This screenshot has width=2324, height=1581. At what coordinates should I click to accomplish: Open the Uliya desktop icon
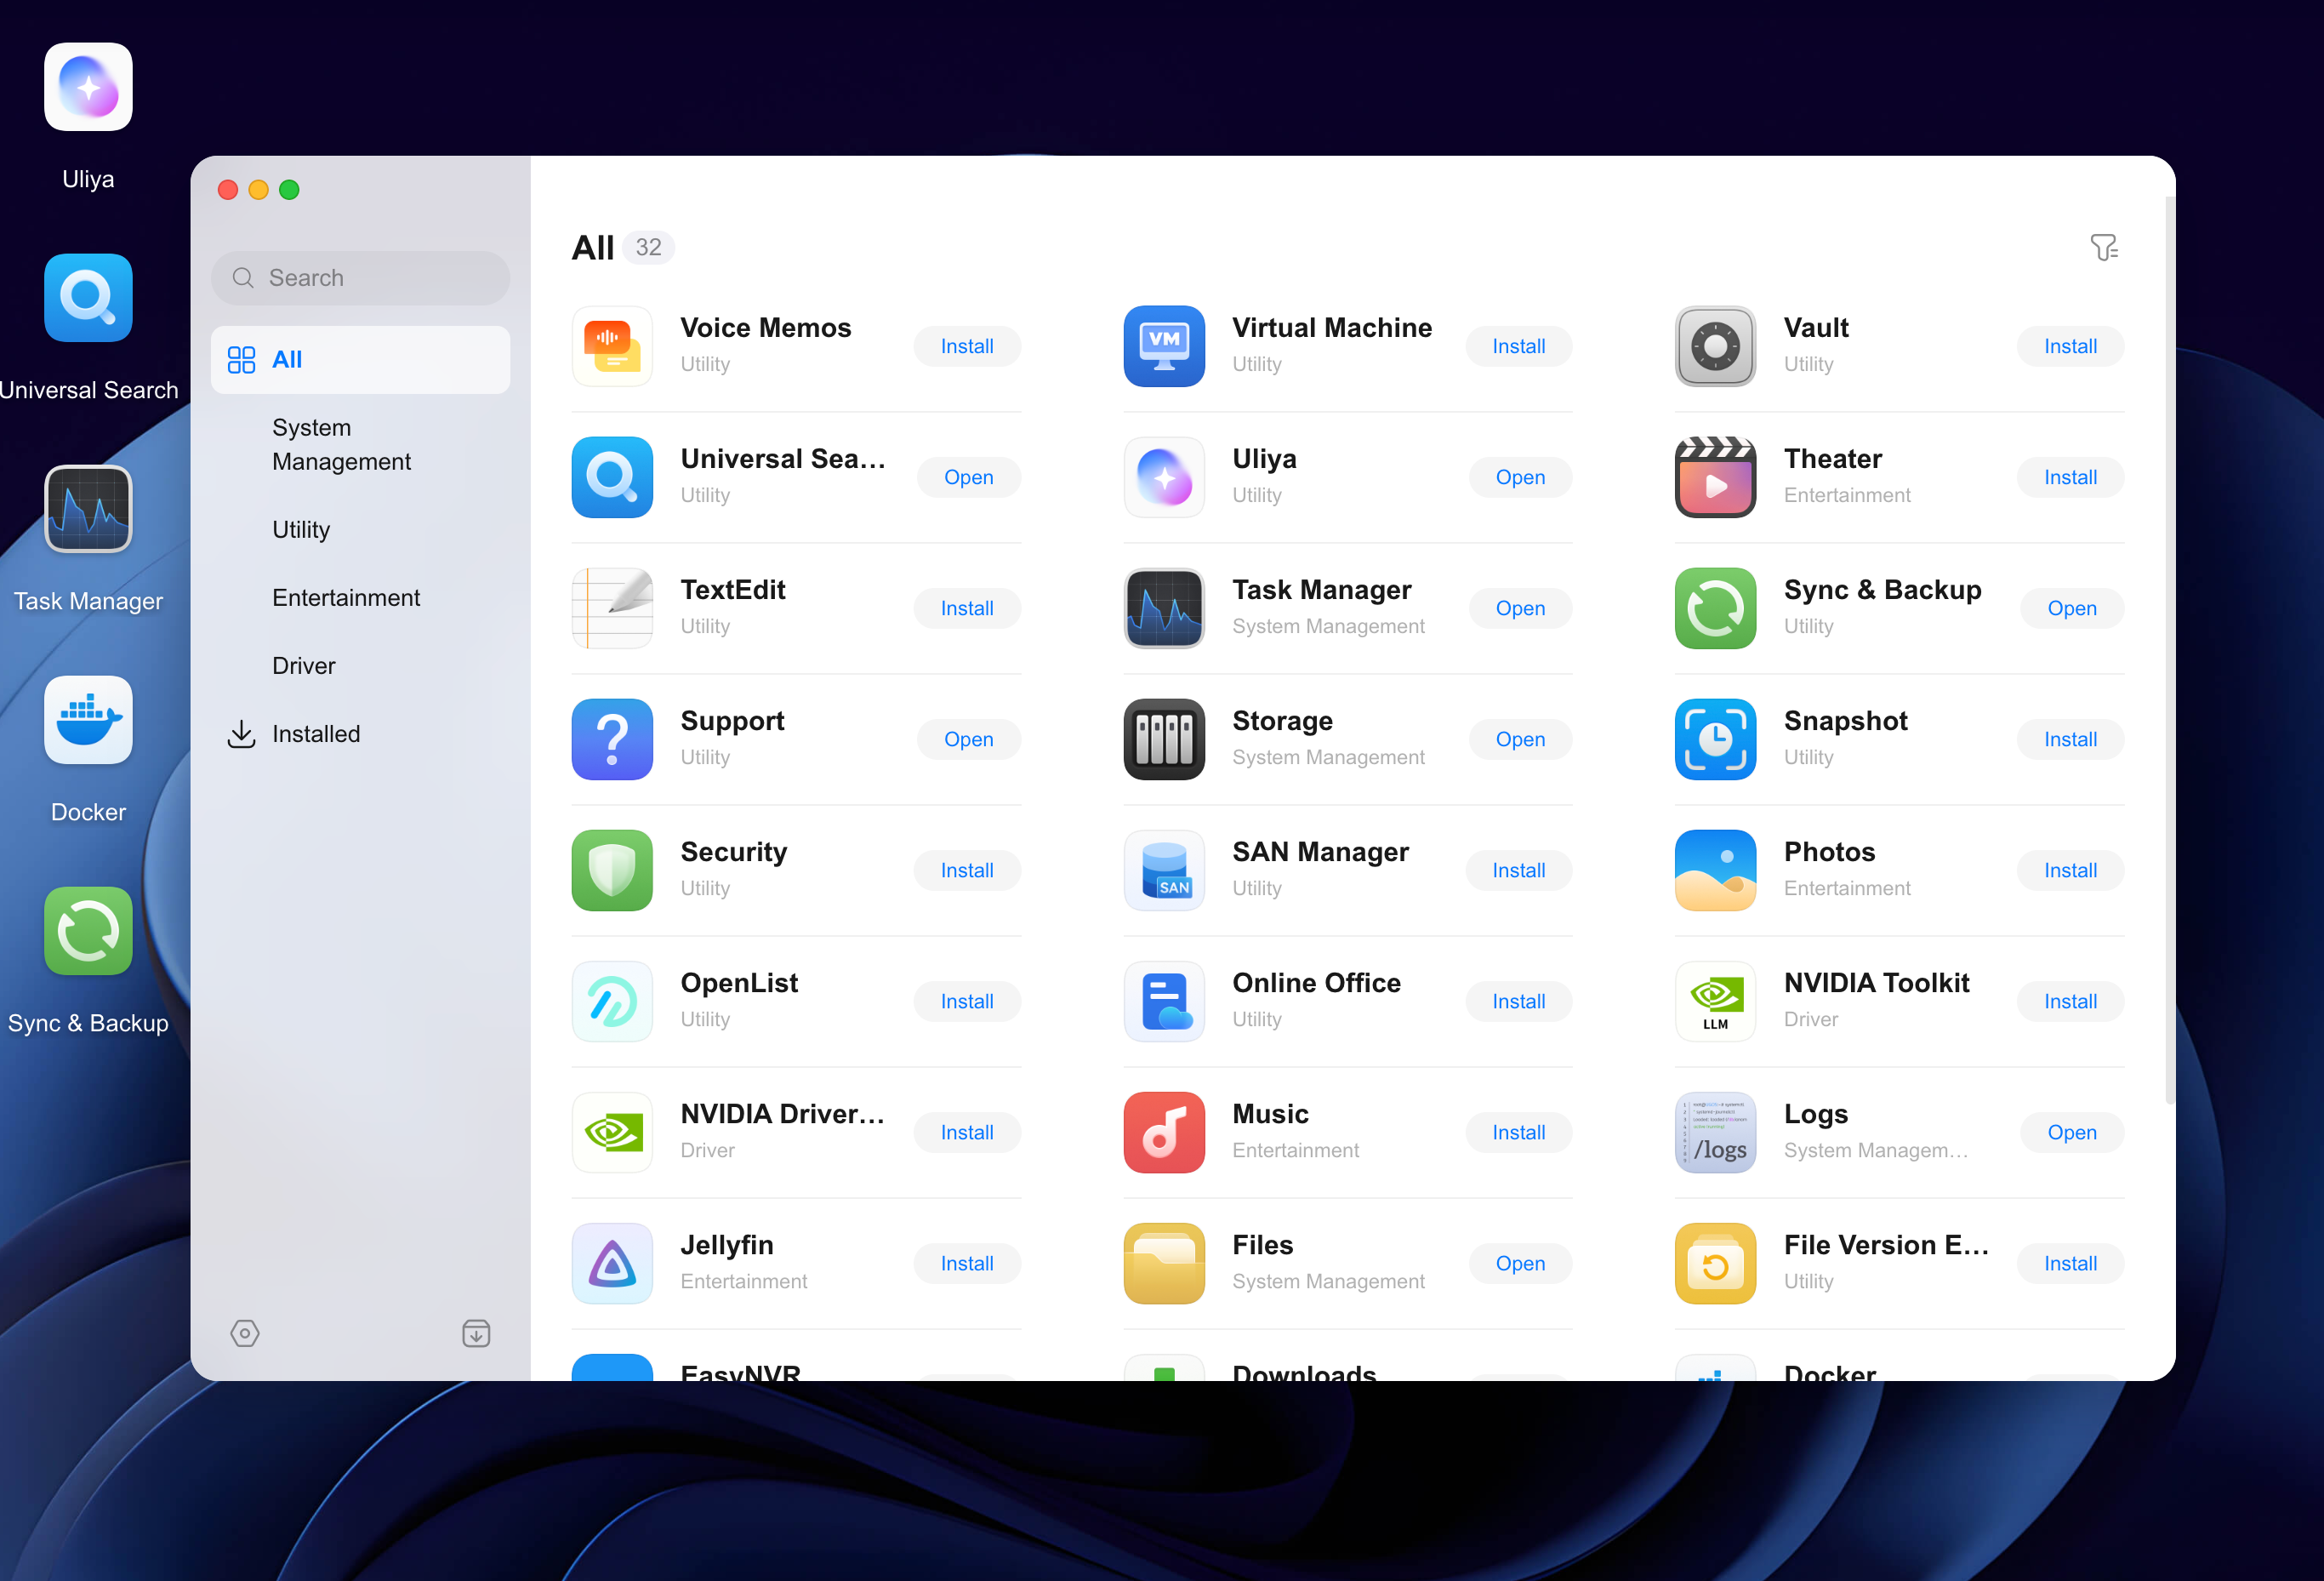pyautogui.click(x=88, y=87)
